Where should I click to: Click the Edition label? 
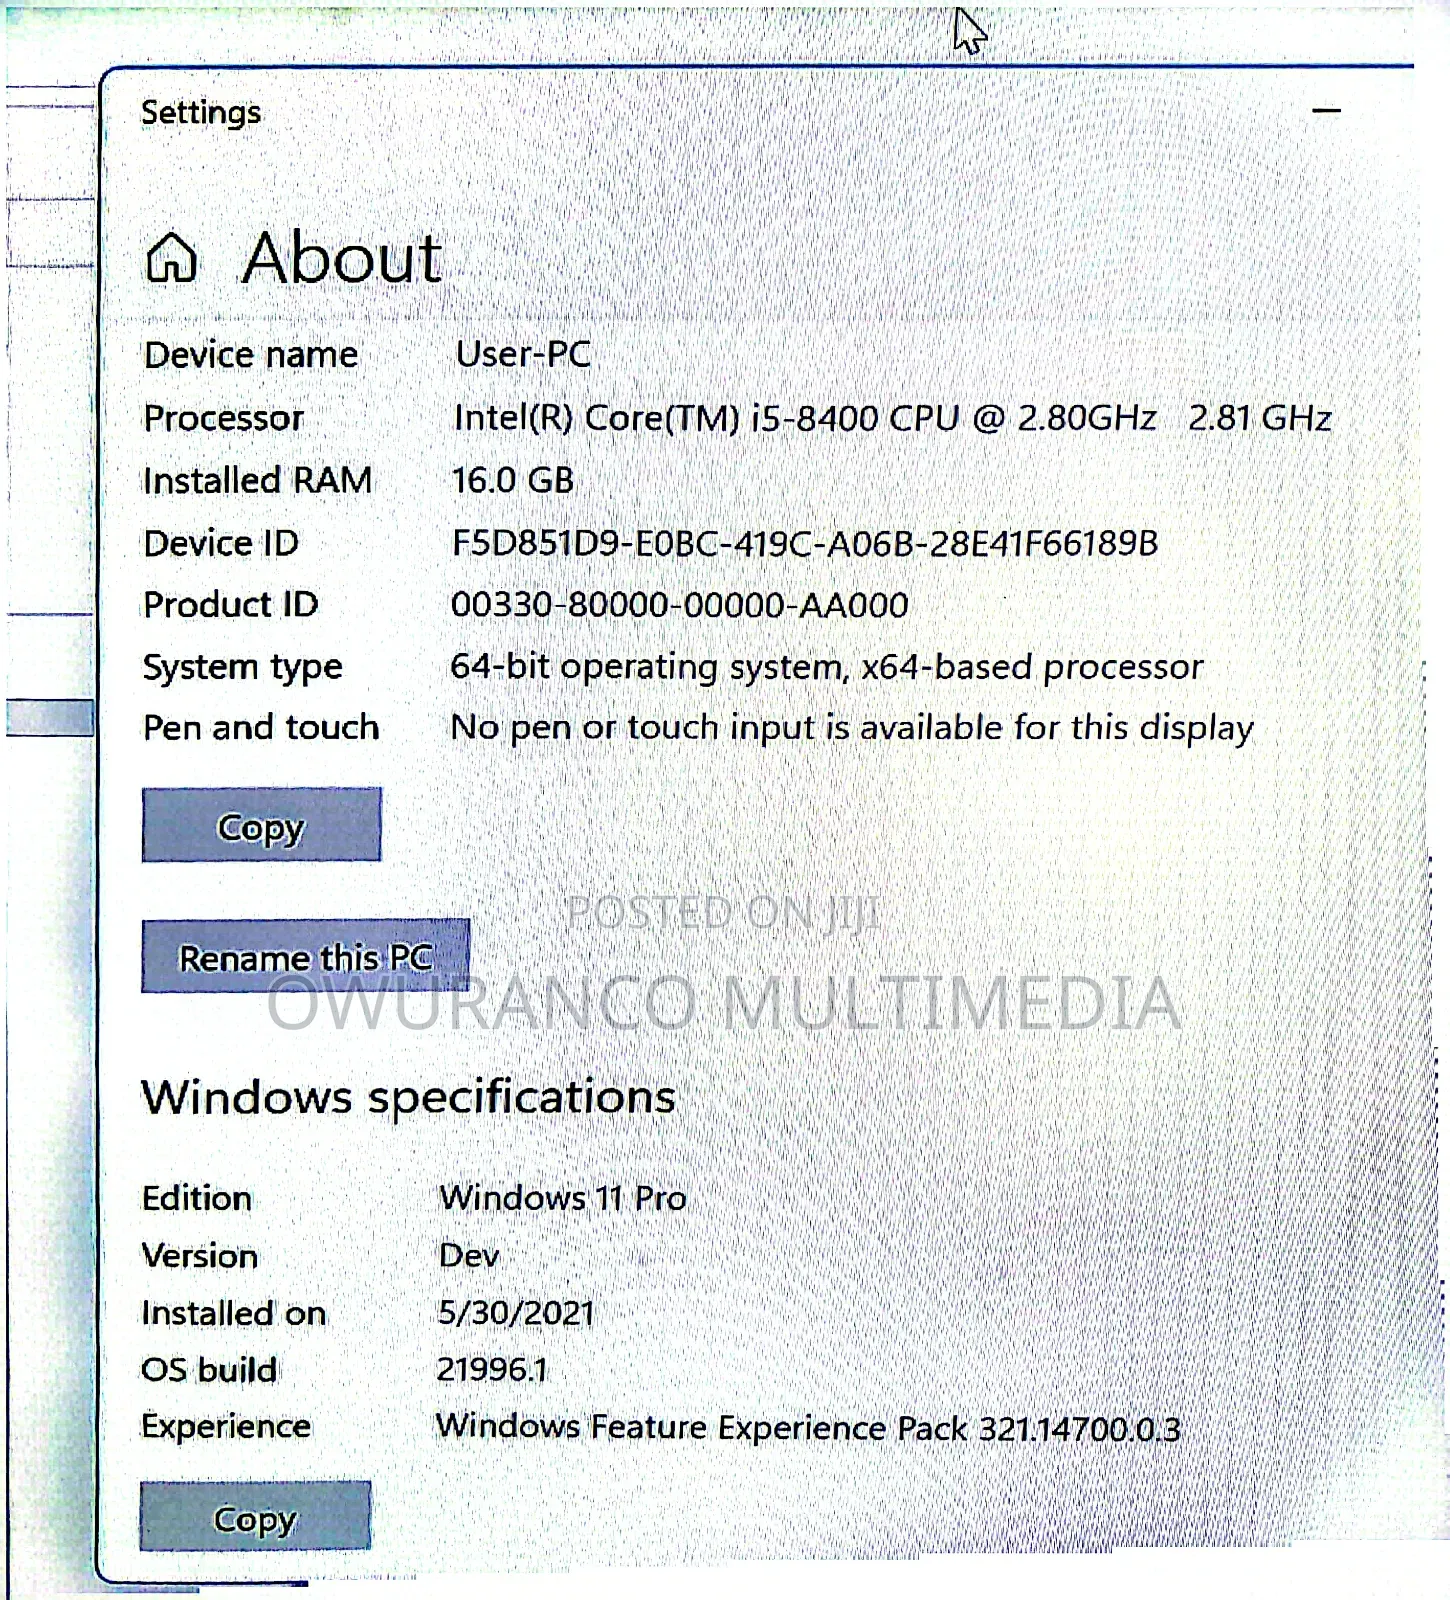pos(197,1198)
